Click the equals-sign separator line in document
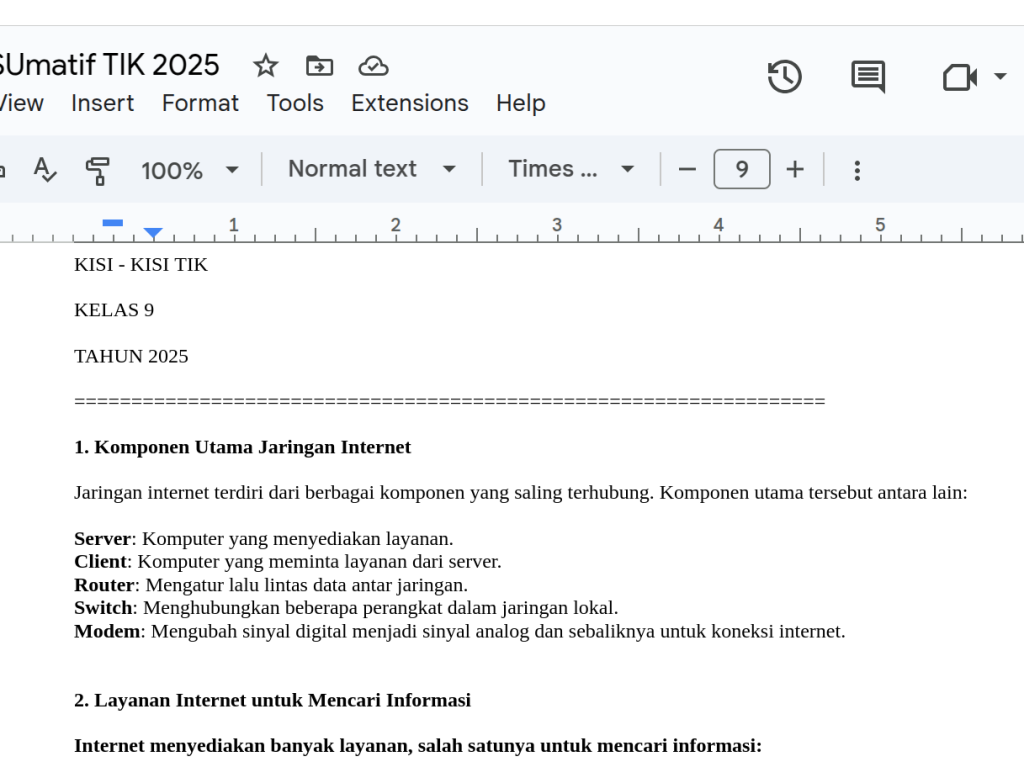This screenshot has width=1024, height=783. 450,401
